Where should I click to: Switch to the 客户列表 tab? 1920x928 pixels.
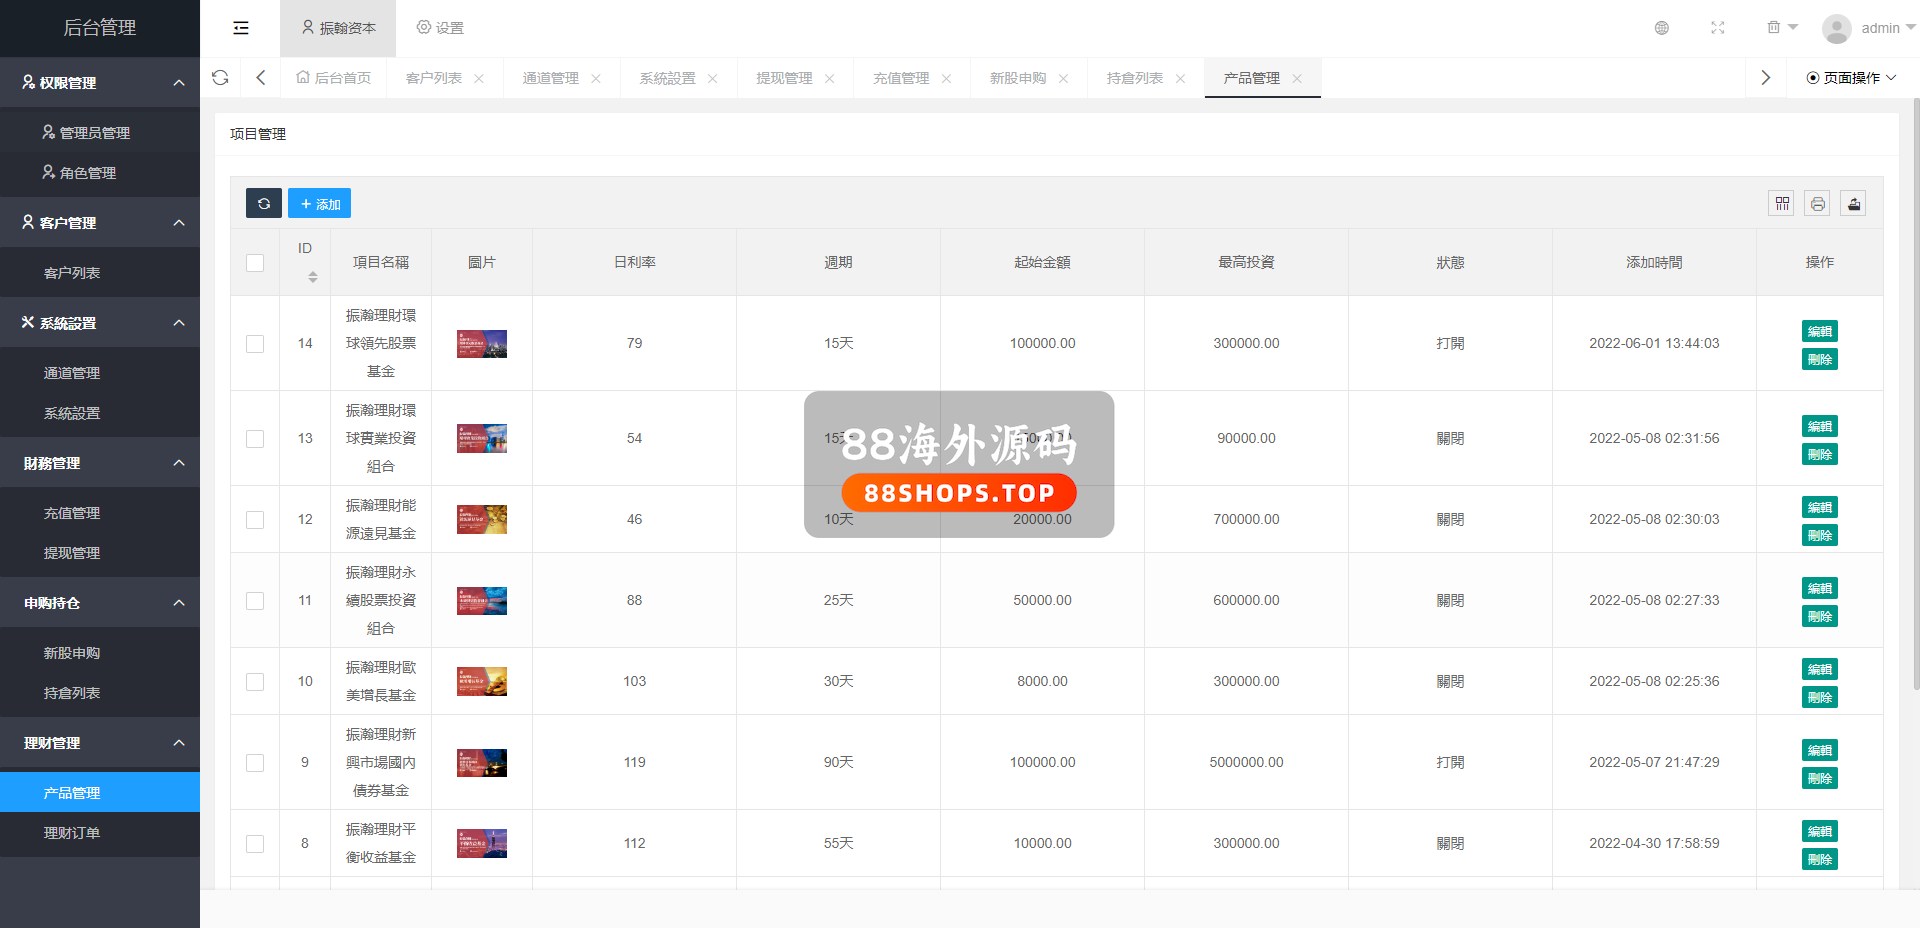point(434,78)
